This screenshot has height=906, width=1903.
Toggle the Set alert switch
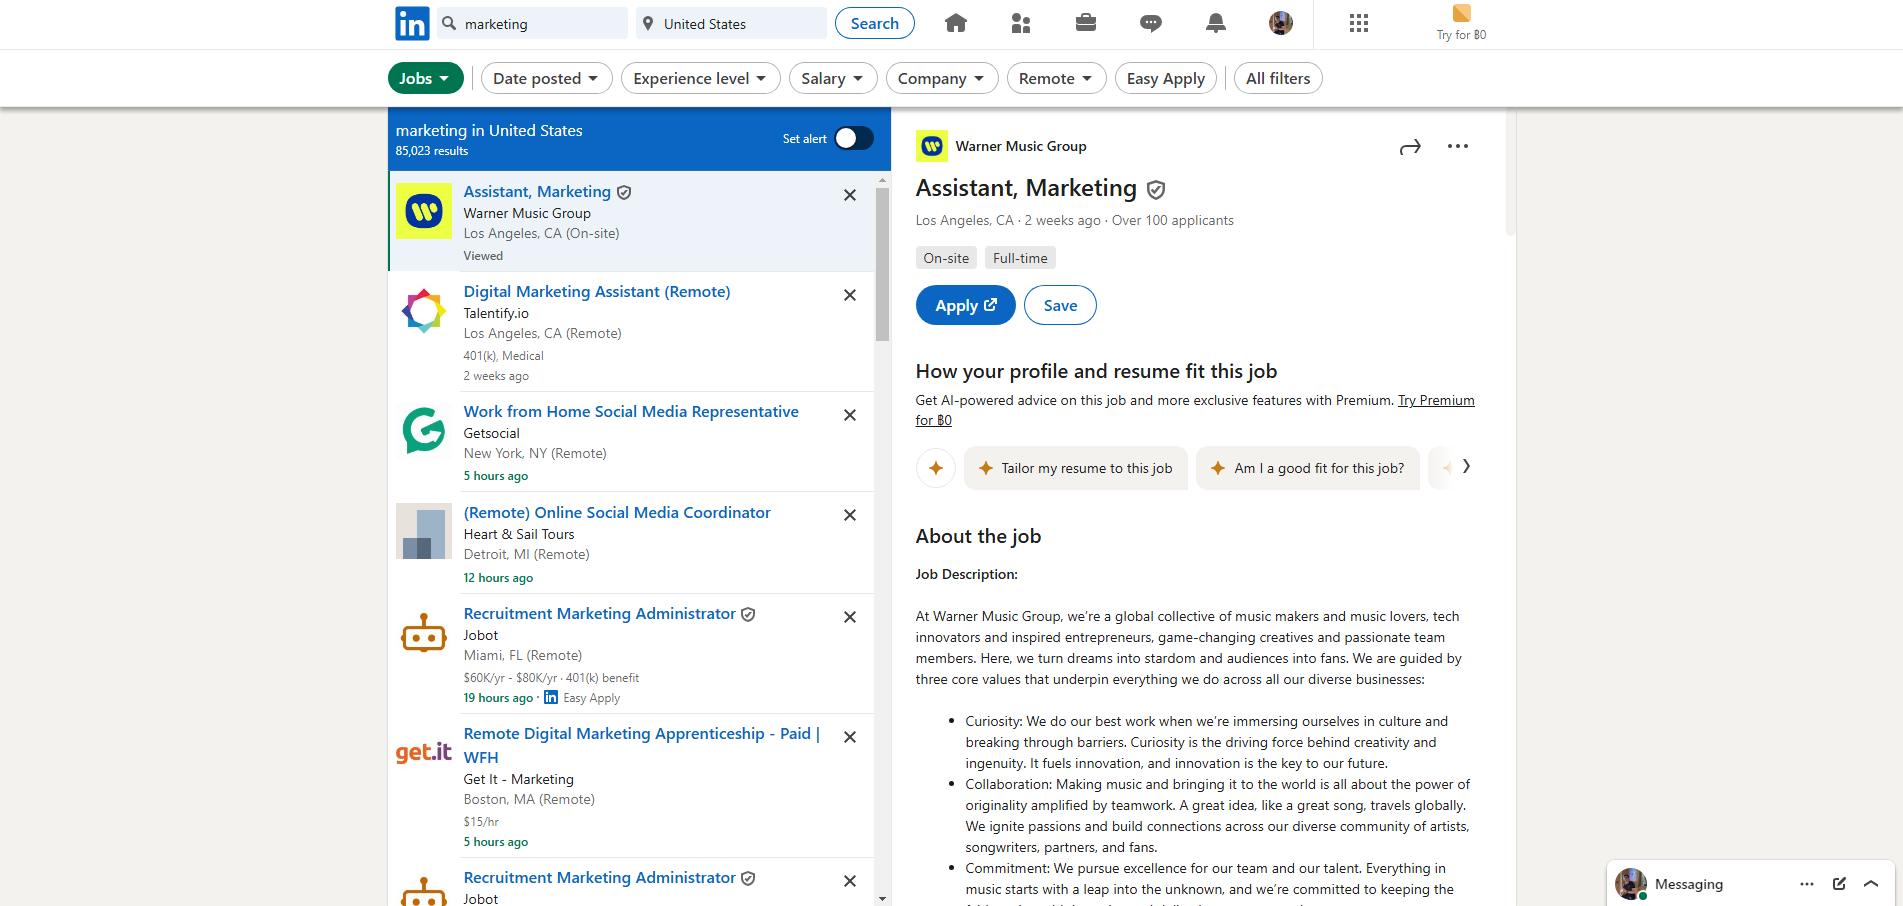[x=854, y=138]
